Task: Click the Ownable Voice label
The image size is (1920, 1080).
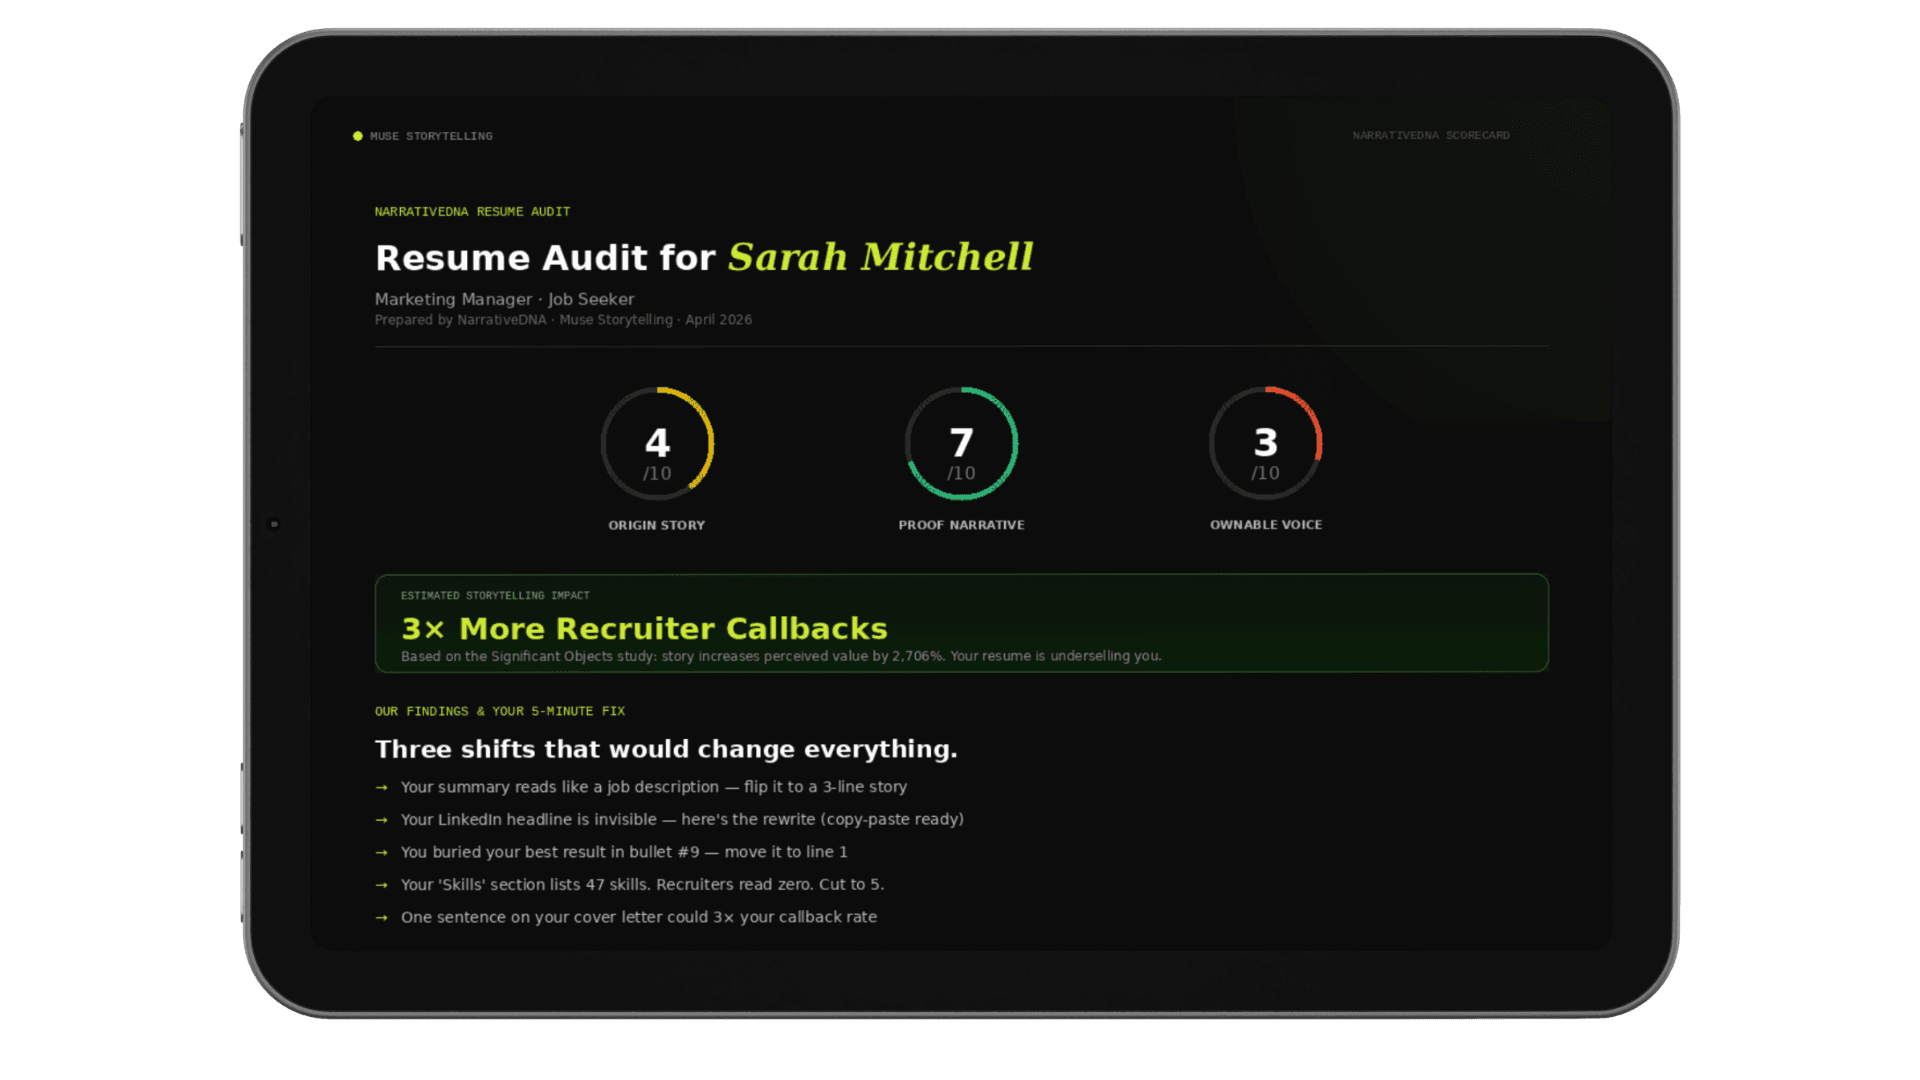Action: 1265,525
